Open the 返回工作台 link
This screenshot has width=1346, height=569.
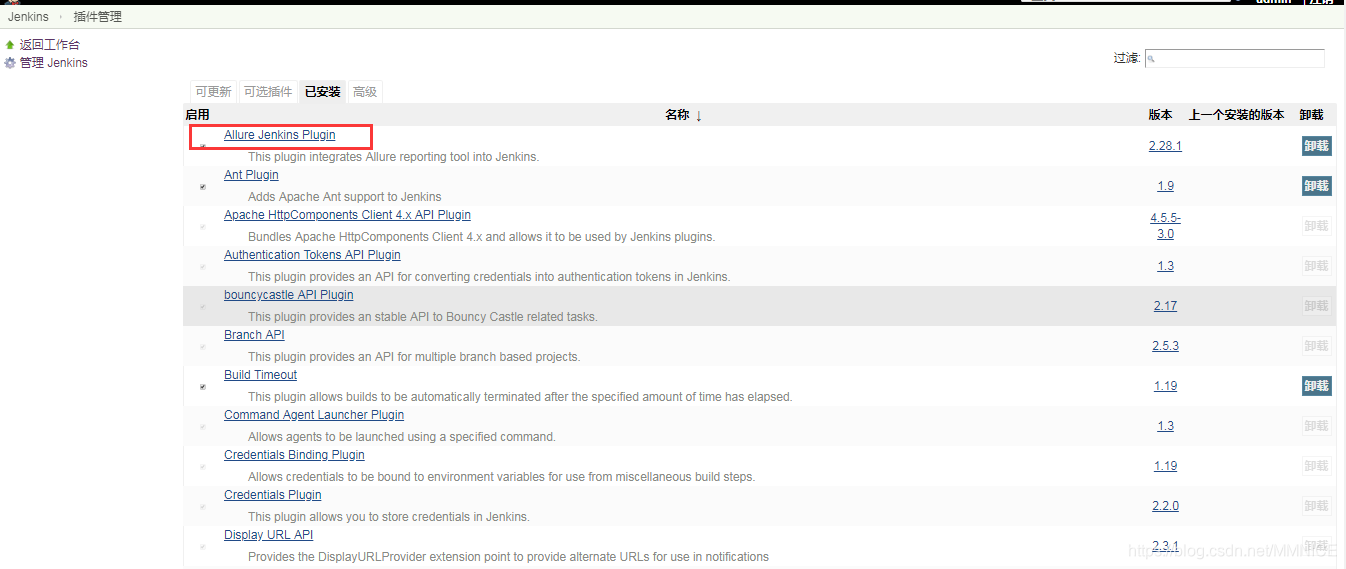(50, 45)
